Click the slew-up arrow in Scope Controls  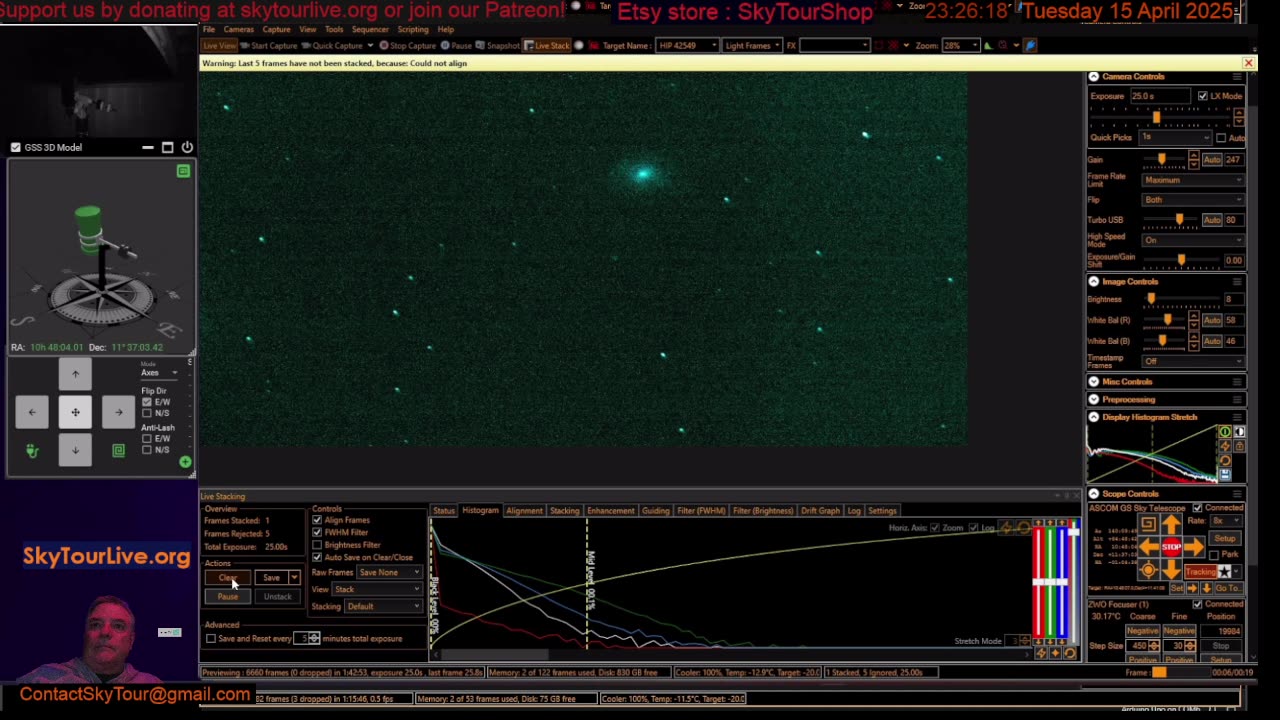[x=1171, y=525]
